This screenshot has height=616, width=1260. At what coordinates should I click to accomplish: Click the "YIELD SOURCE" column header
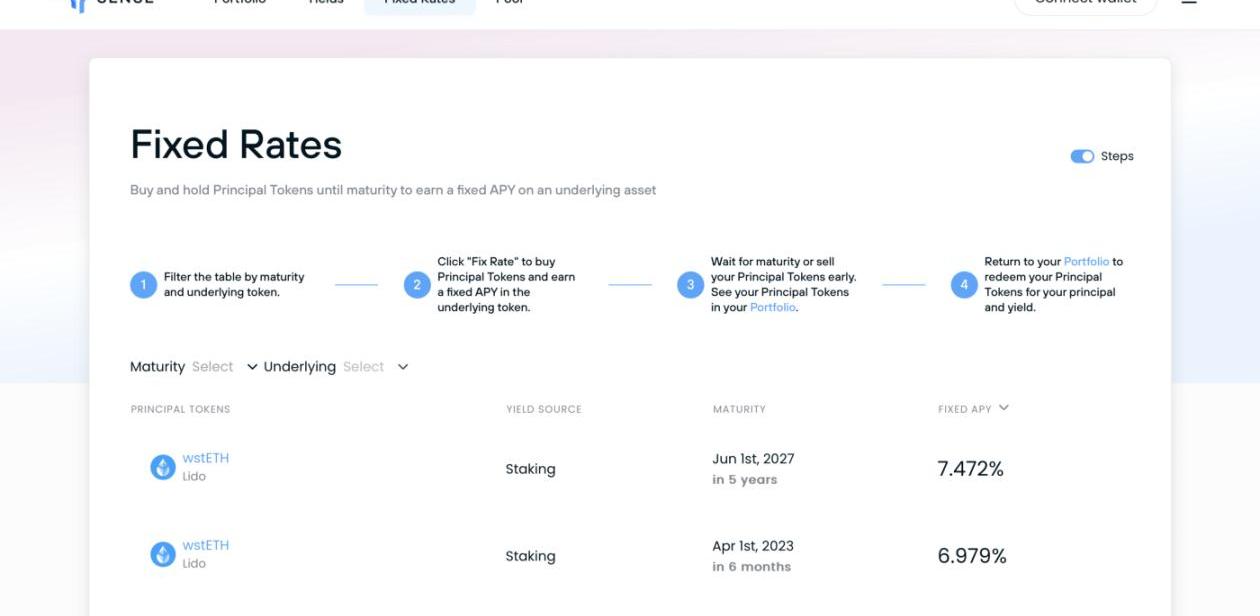tap(543, 409)
